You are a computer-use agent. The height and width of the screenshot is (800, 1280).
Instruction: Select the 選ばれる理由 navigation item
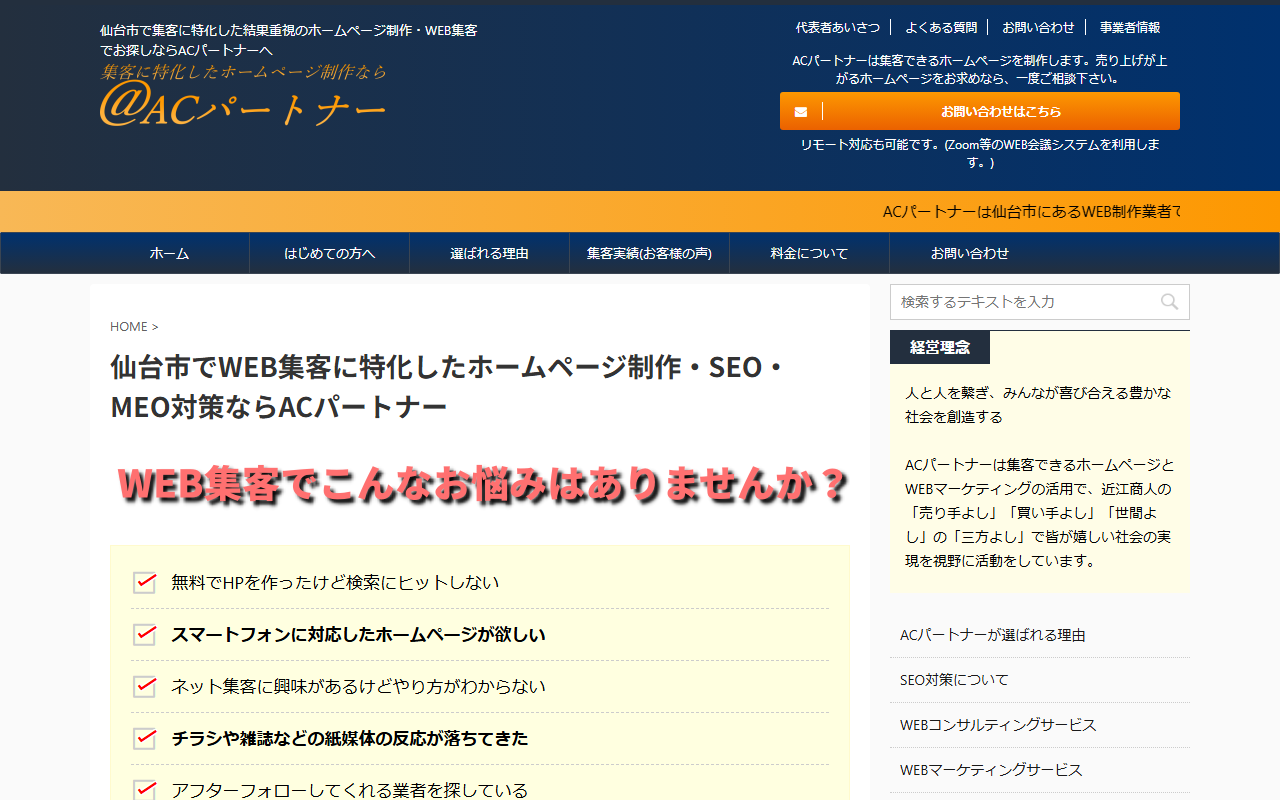click(489, 253)
